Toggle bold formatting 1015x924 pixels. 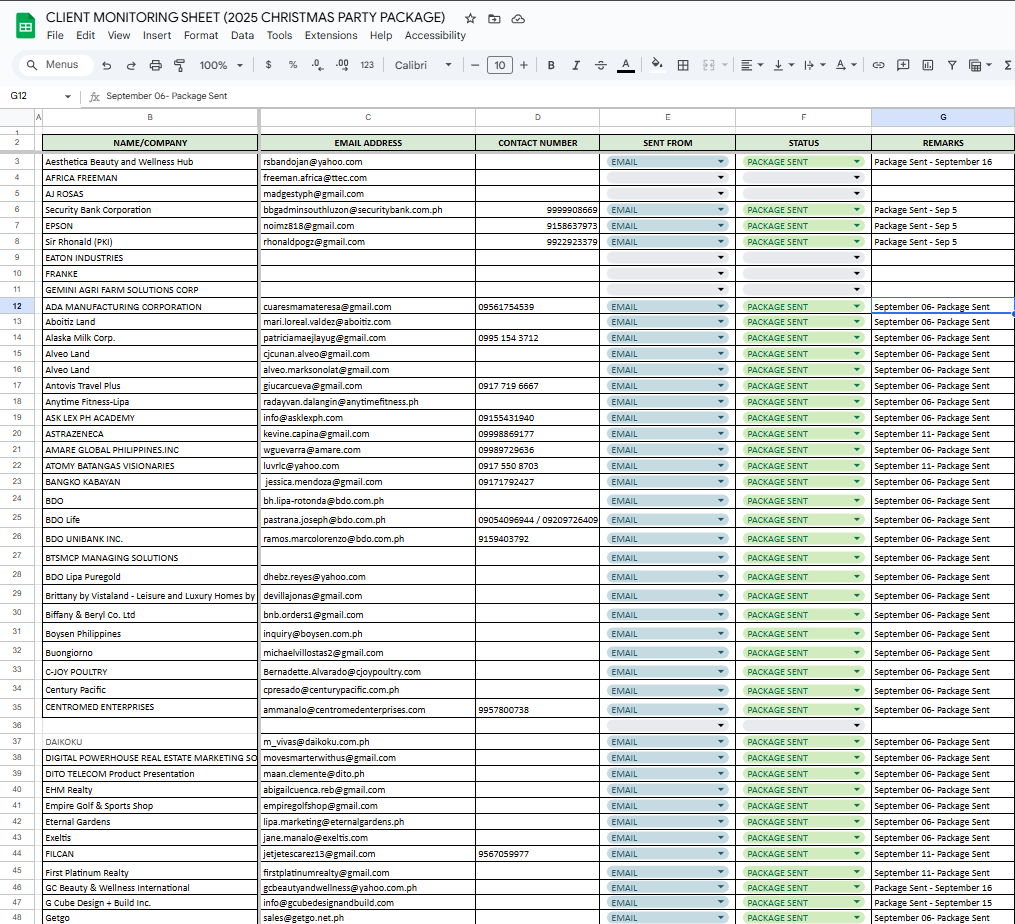coord(551,65)
